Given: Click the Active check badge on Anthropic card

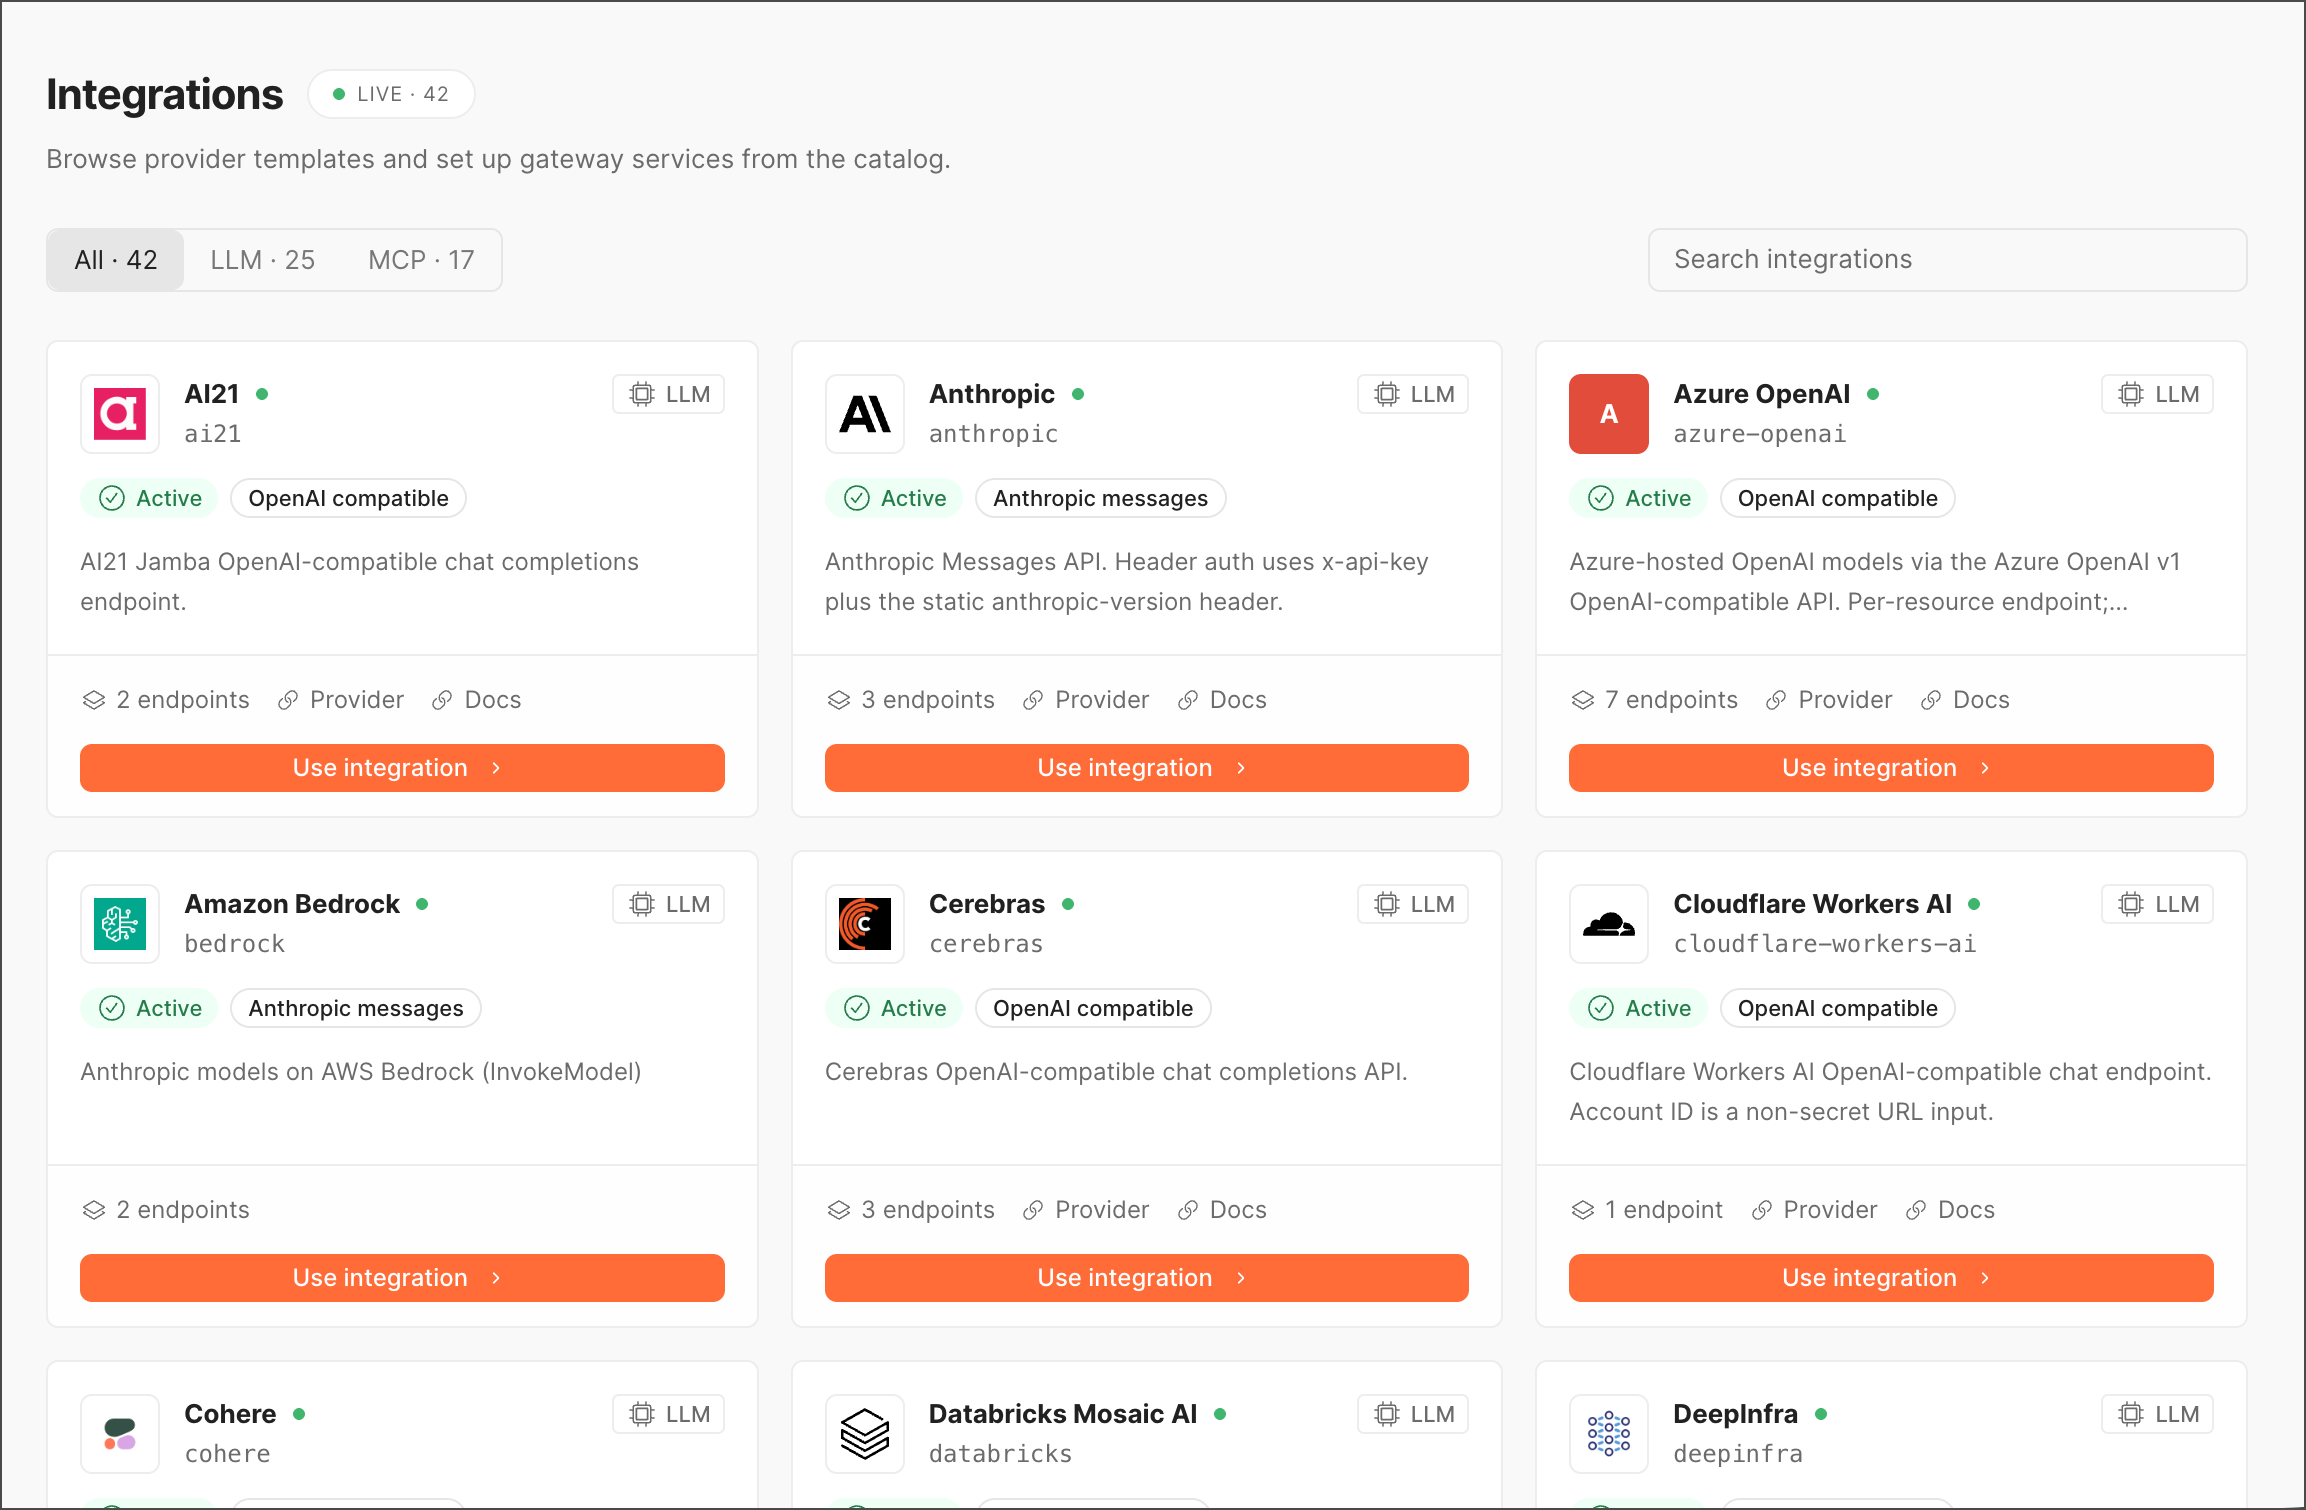Looking at the screenshot, I should click(894, 498).
